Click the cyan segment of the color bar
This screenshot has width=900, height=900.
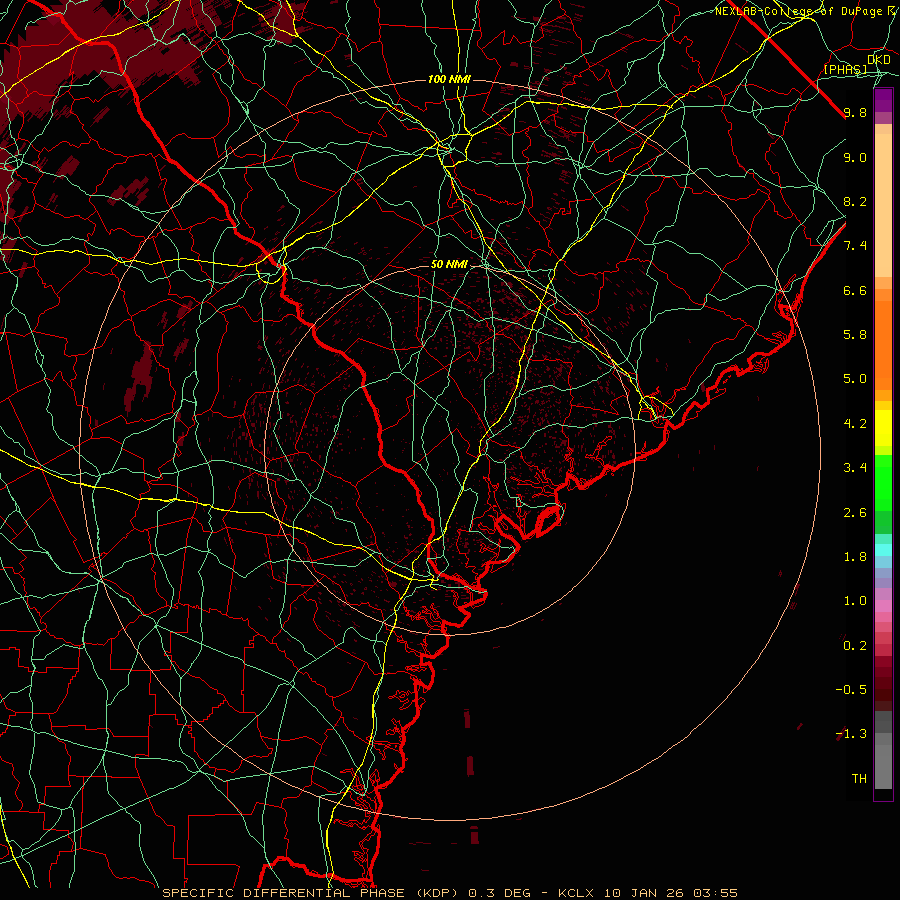[x=883, y=549]
